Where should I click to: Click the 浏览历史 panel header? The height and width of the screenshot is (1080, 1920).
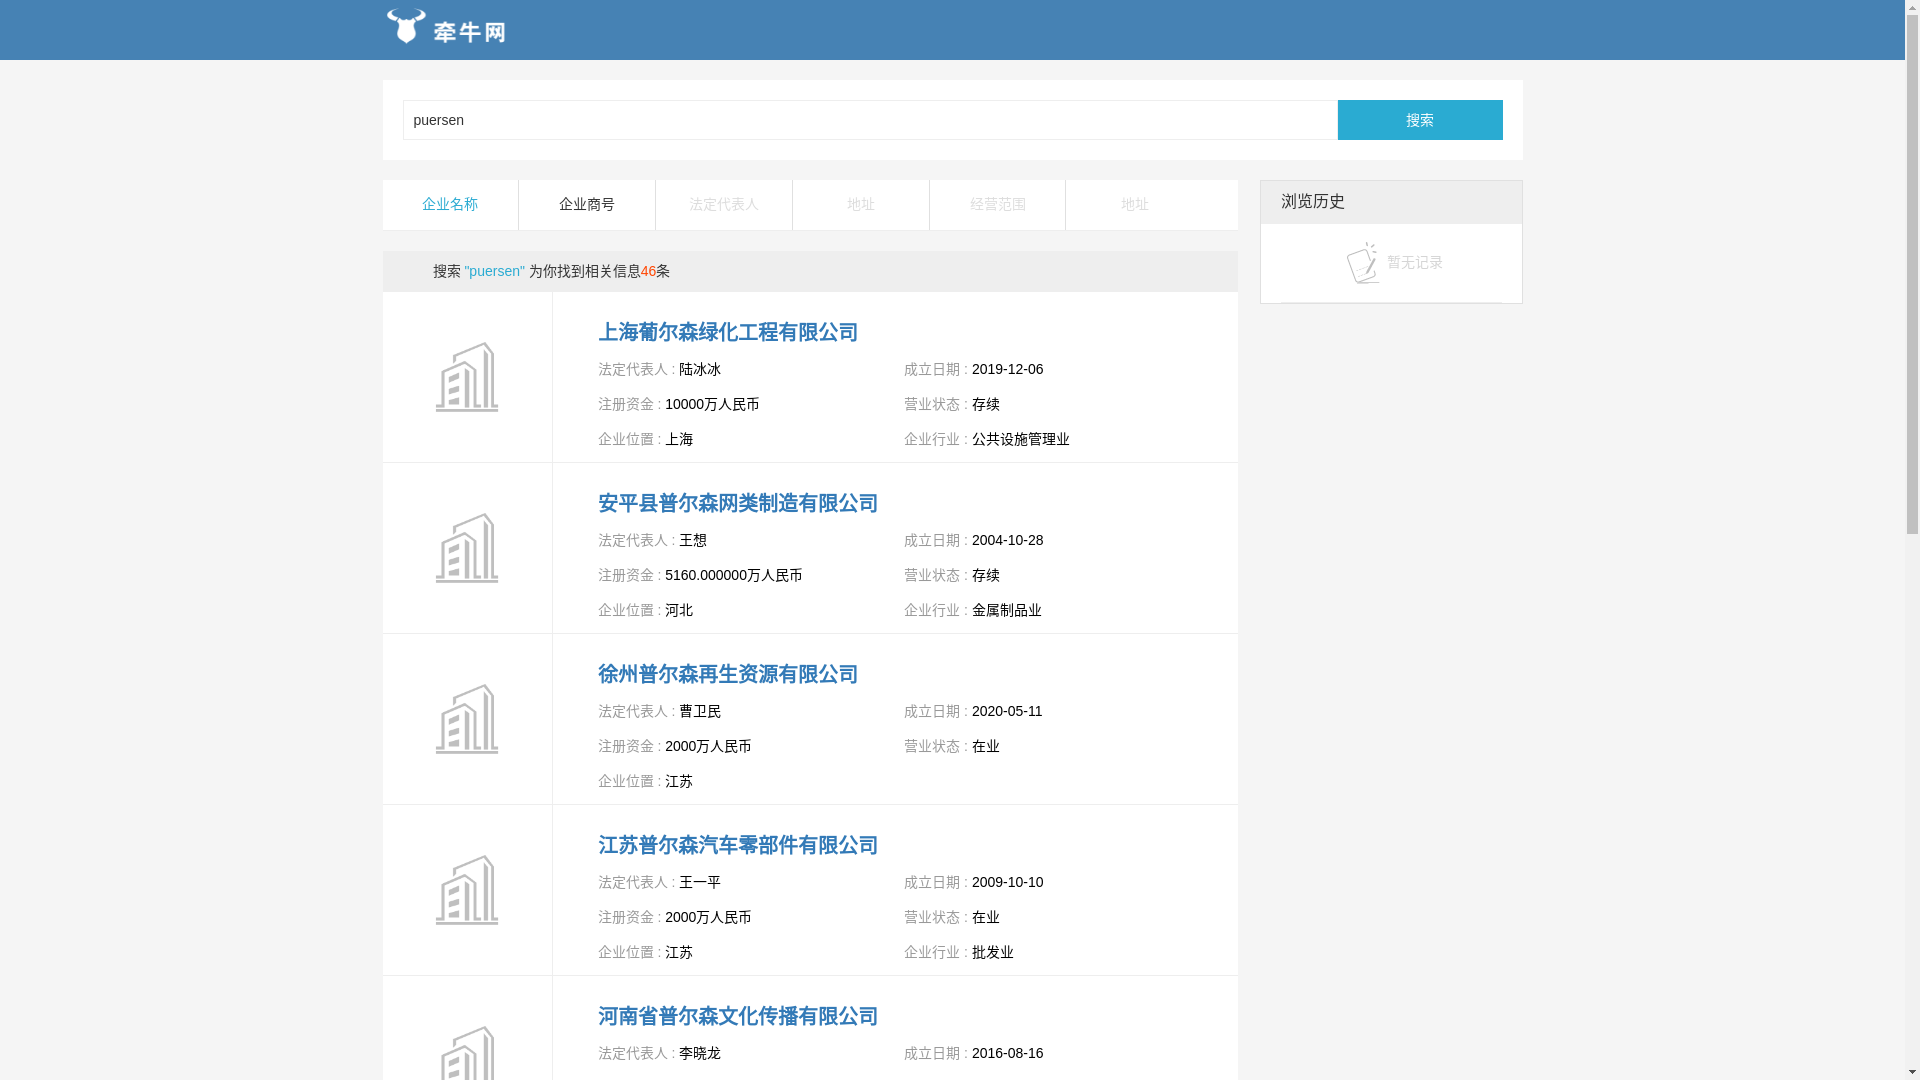(1391, 202)
